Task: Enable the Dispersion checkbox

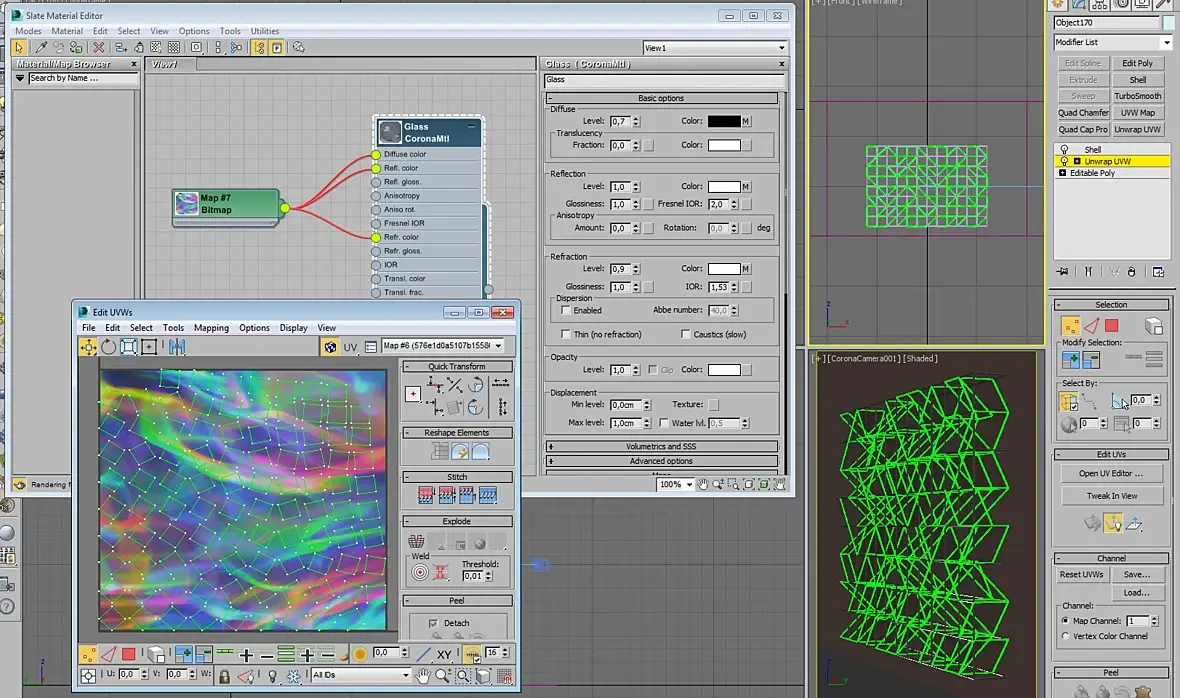Action: tap(566, 311)
